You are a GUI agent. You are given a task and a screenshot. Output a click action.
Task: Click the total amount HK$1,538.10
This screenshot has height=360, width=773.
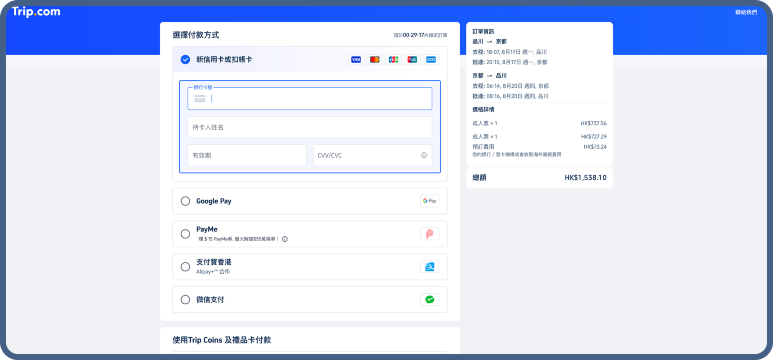(585, 178)
